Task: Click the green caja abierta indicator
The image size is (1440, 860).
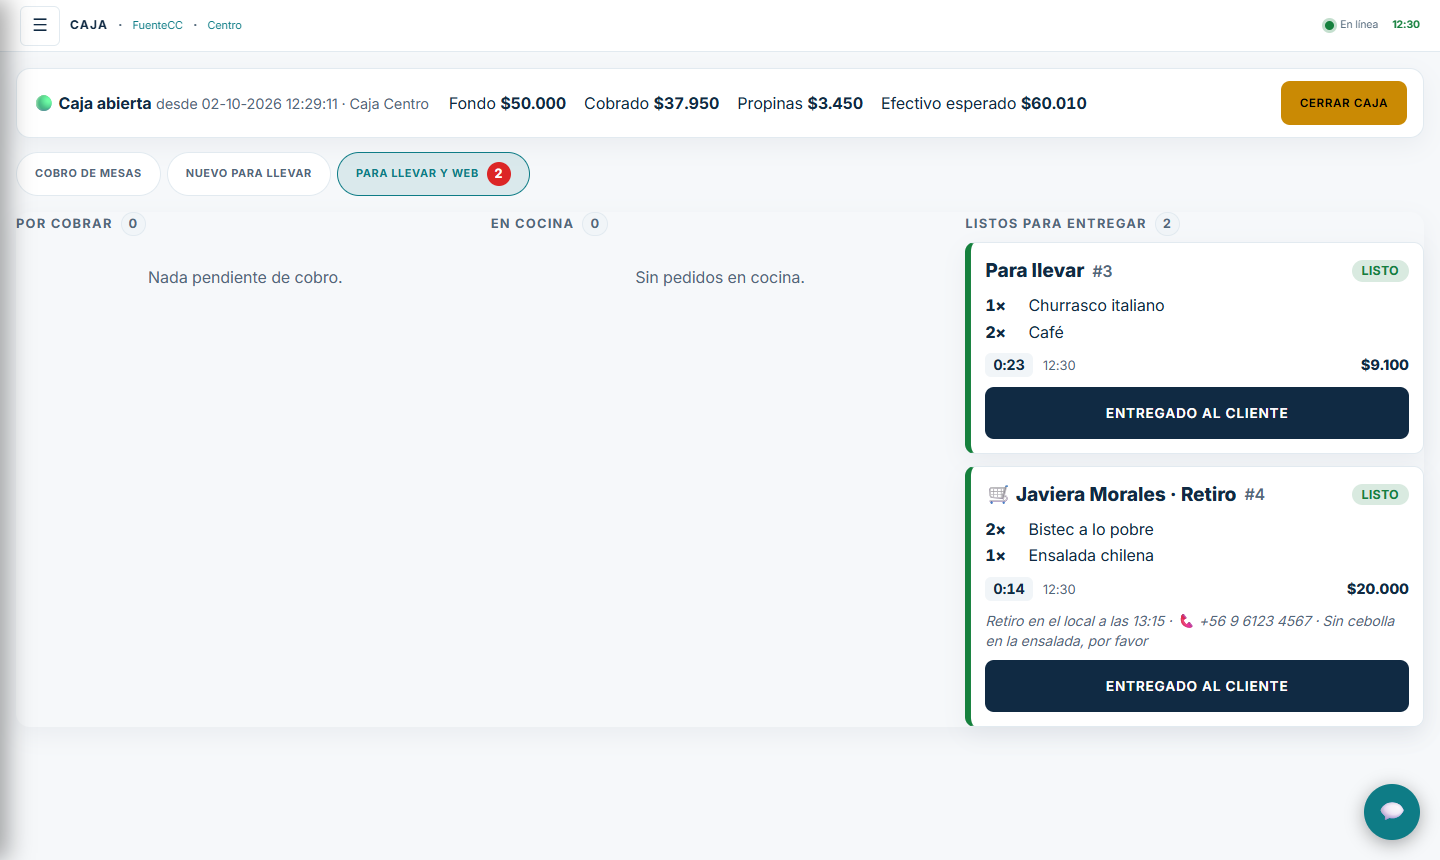Action: pos(44,103)
